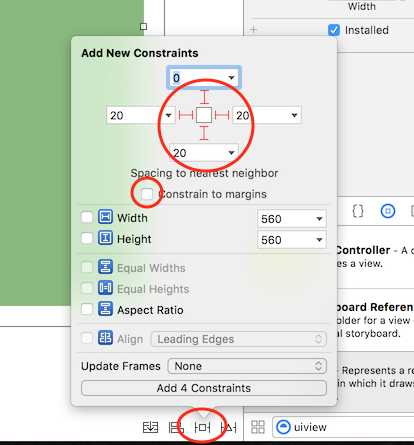The width and height of the screenshot is (414, 445).
Task: Open the Align constraints menu icon
Action: tap(176, 427)
